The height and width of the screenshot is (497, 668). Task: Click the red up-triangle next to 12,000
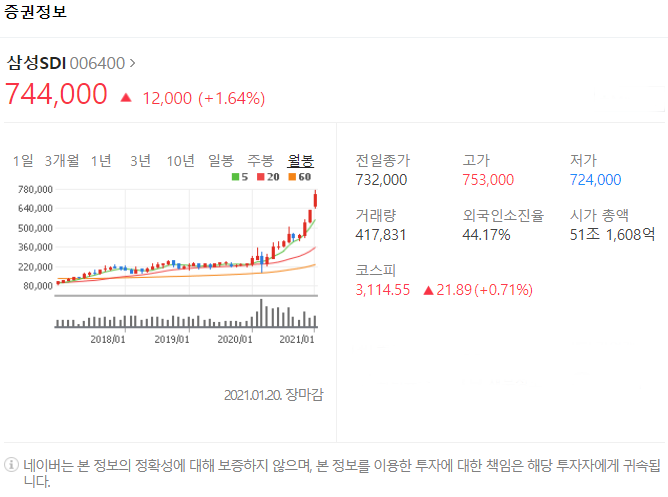pos(126,98)
